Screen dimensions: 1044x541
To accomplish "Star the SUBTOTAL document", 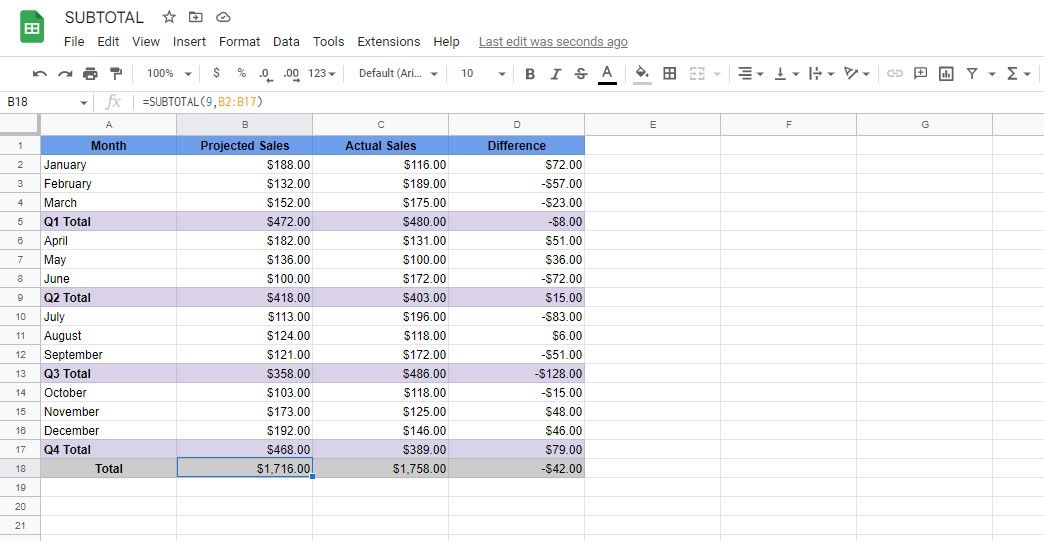I will point(169,17).
